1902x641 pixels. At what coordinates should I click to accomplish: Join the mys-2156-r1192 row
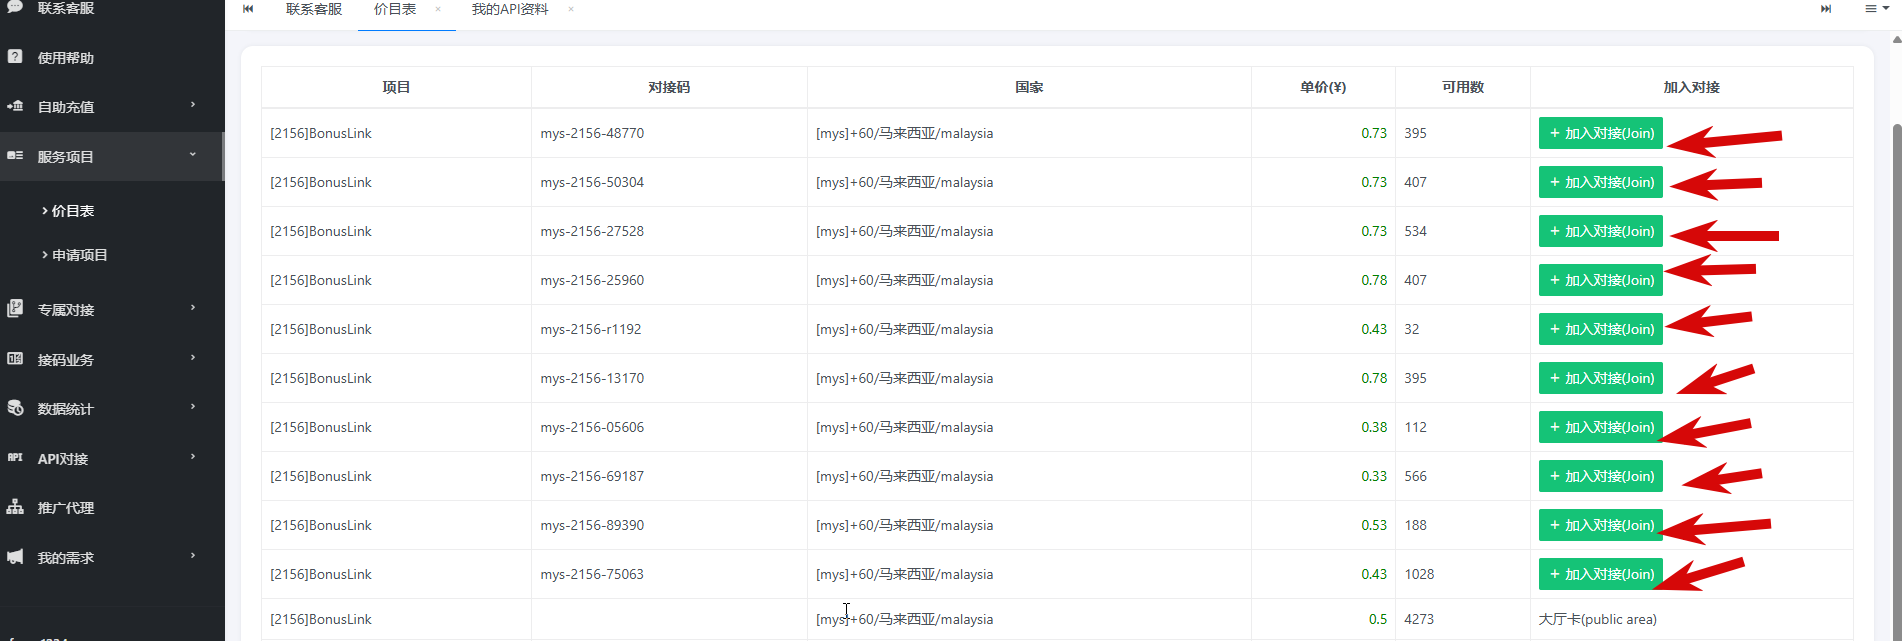(x=1600, y=329)
